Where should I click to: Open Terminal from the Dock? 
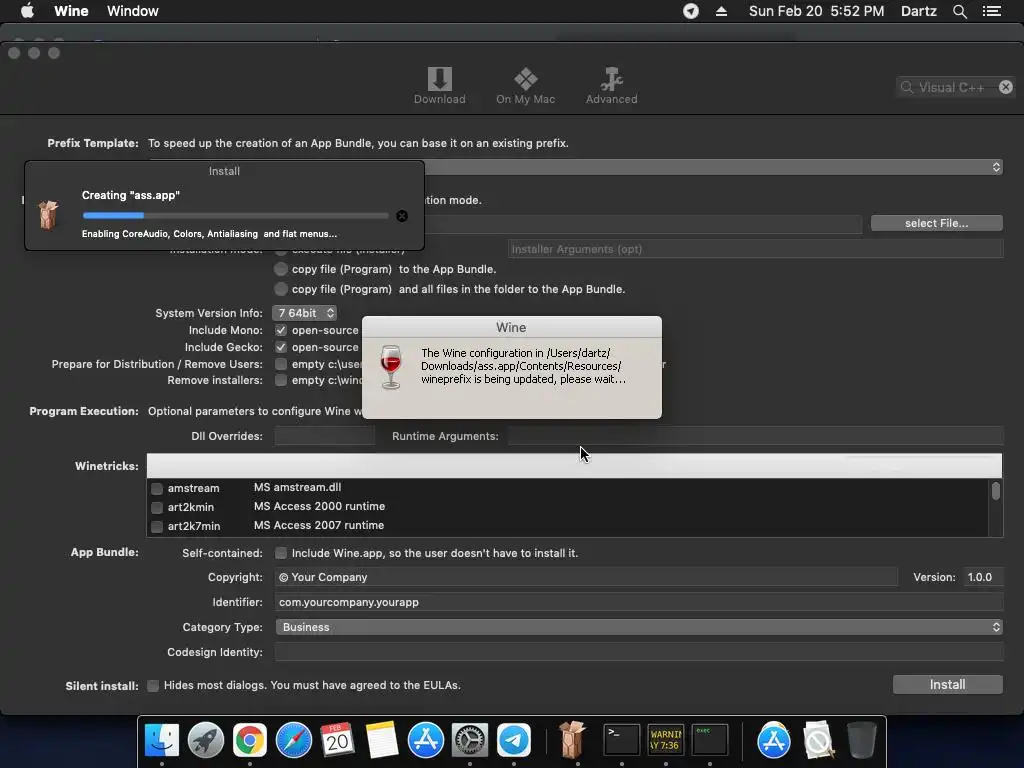point(622,740)
